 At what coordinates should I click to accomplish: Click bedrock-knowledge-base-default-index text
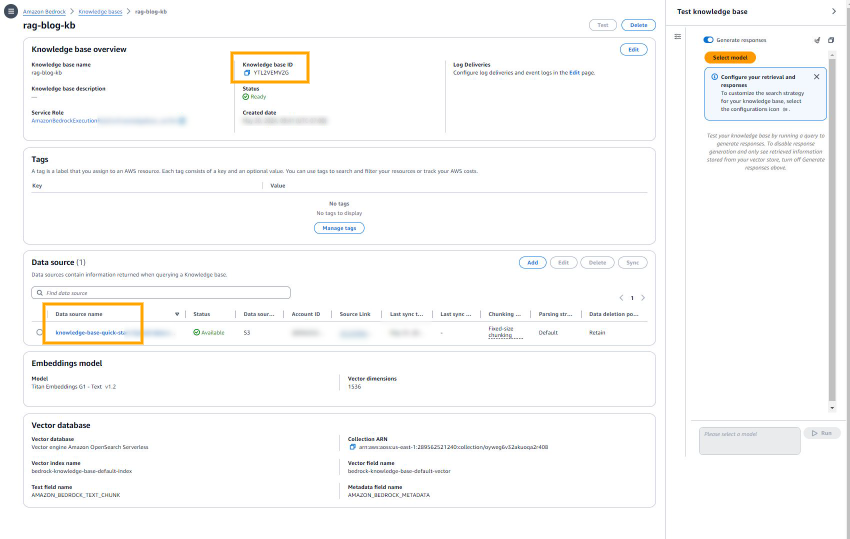pyautogui.click(x=82, y=471)
